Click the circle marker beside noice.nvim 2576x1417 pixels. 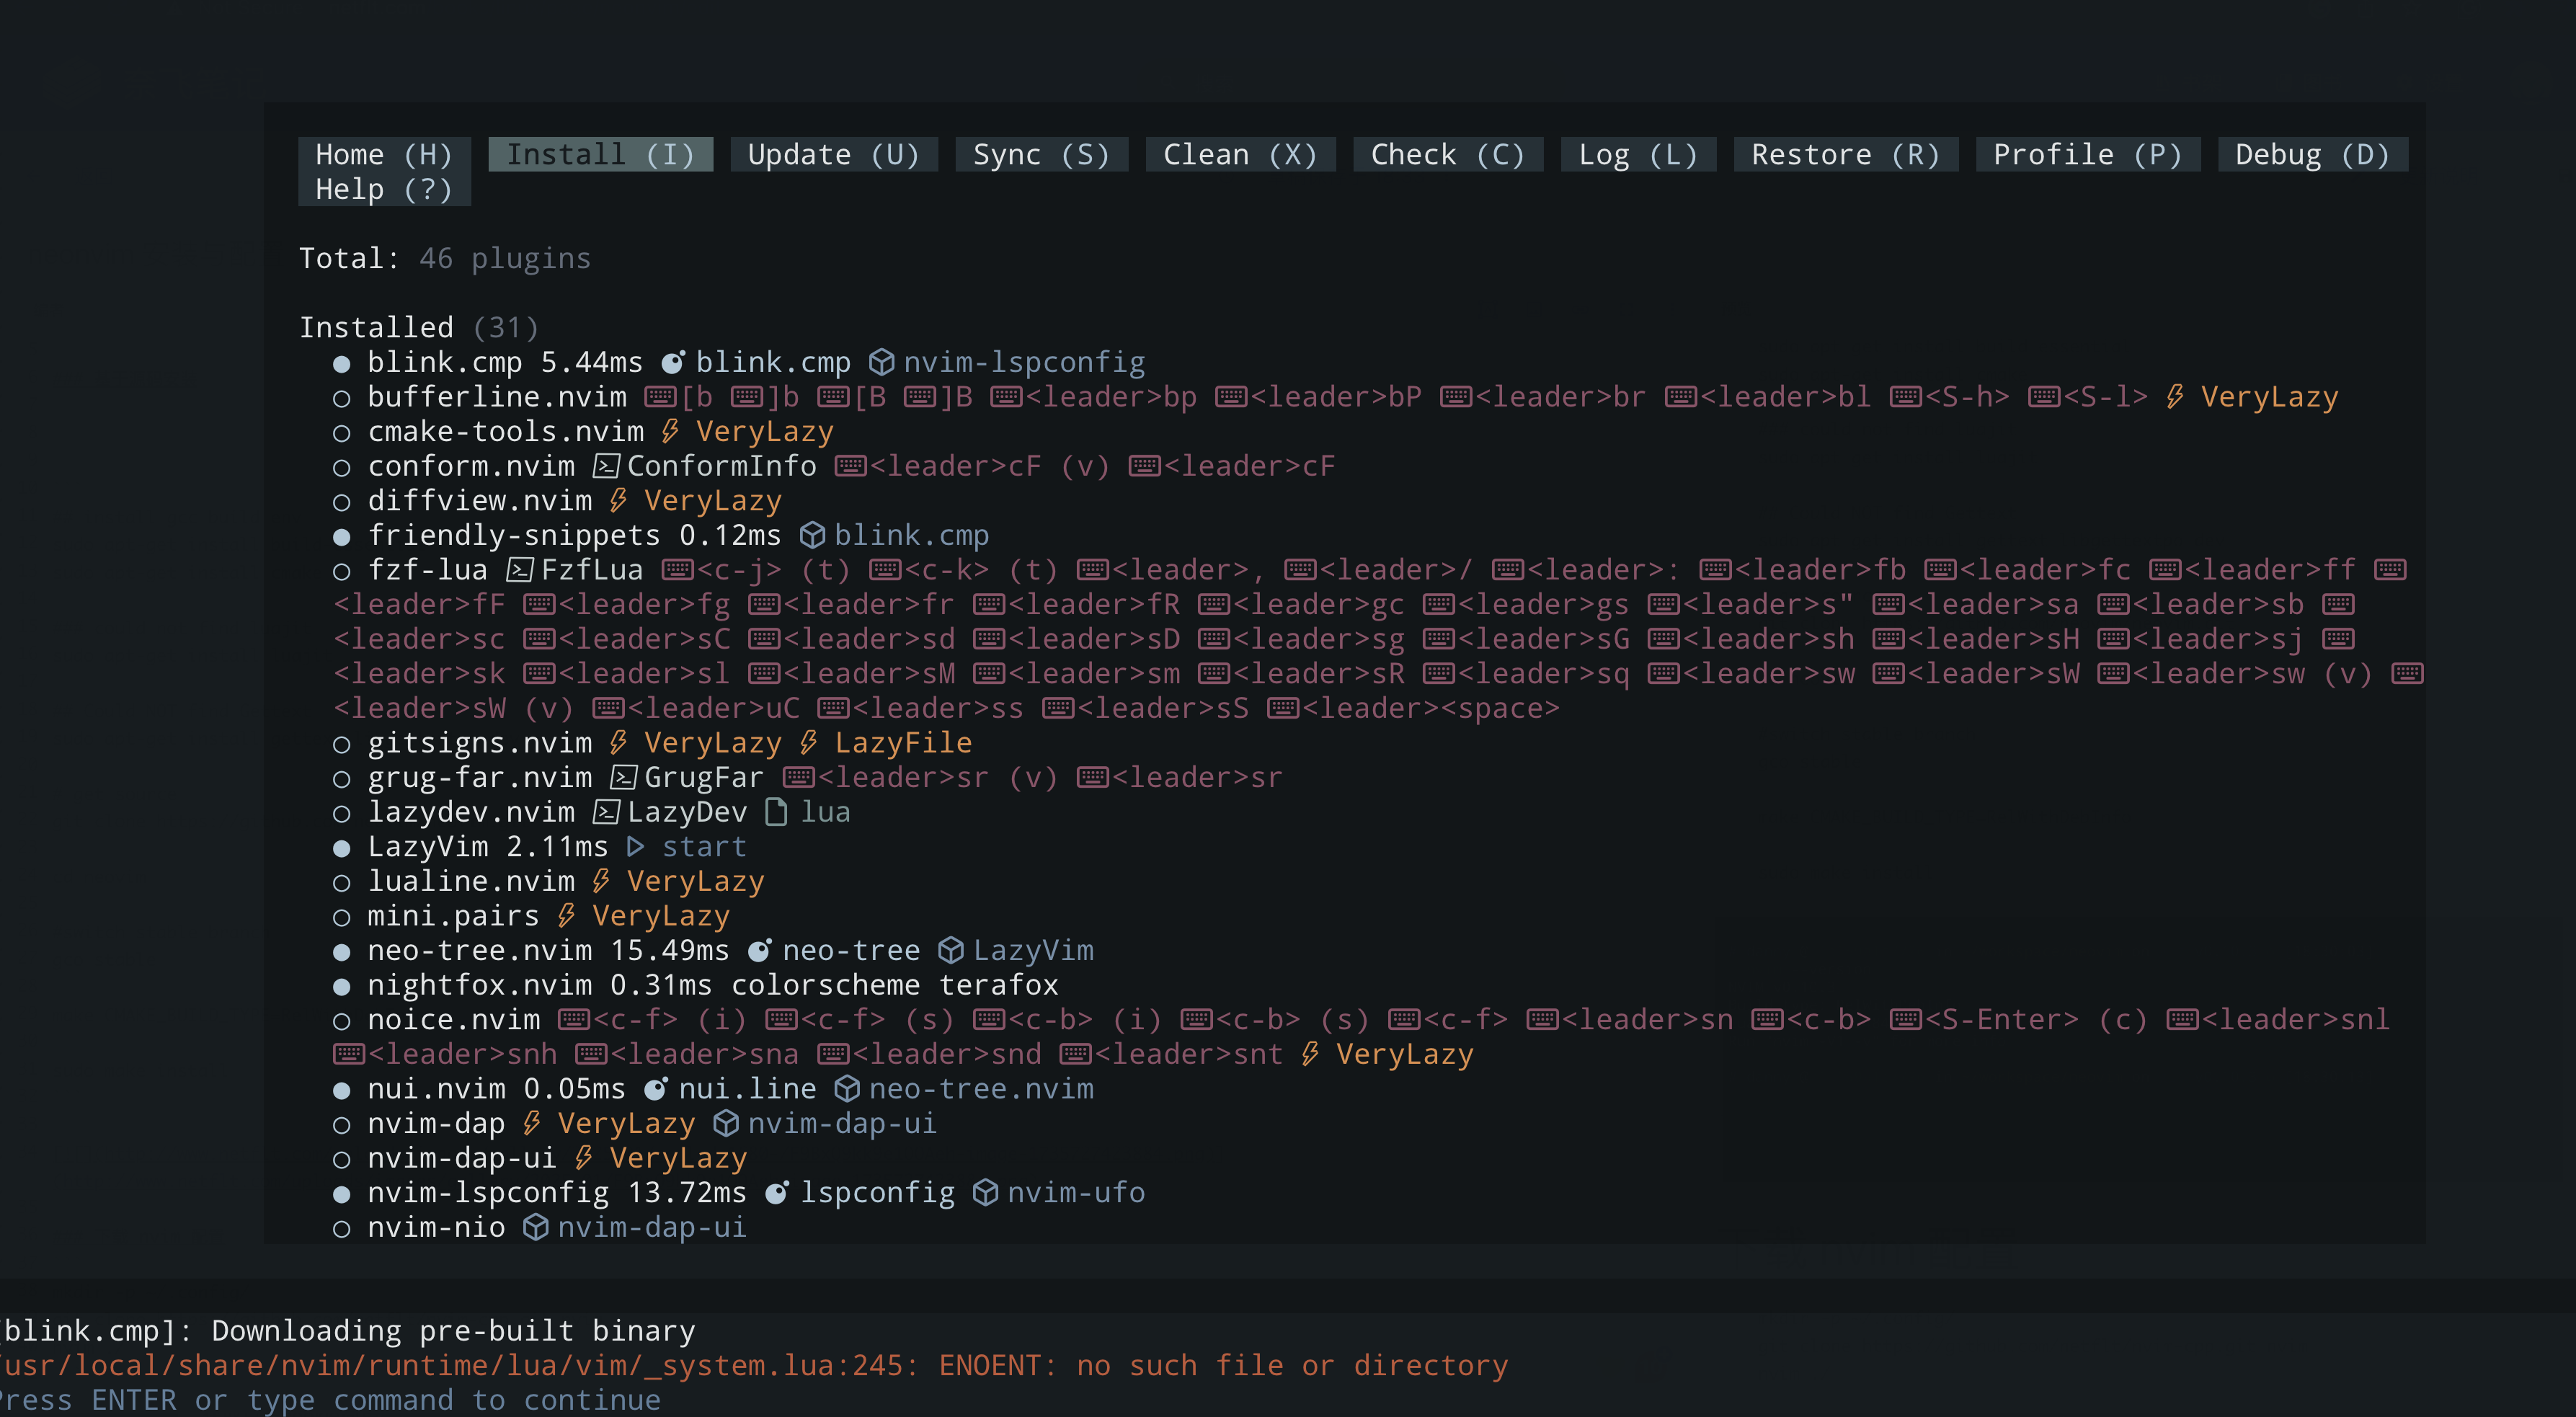coord(342,1021)
